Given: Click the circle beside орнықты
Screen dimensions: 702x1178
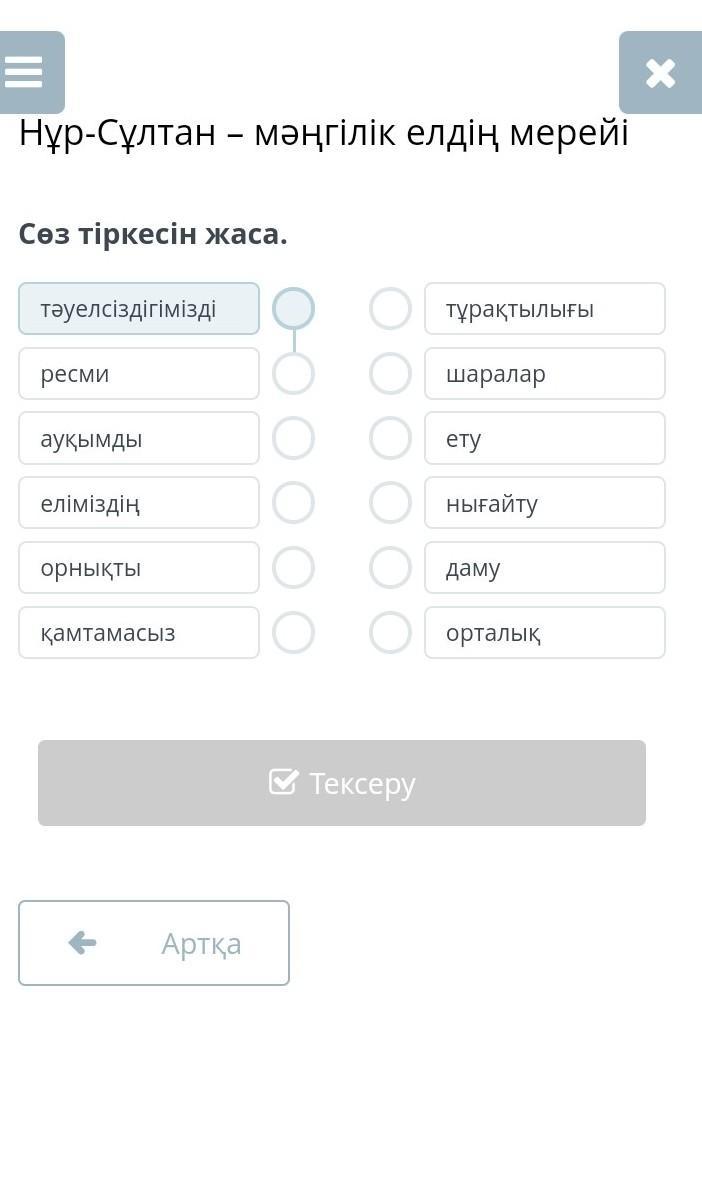Looking at the screenshot, I should click(293, 568).
